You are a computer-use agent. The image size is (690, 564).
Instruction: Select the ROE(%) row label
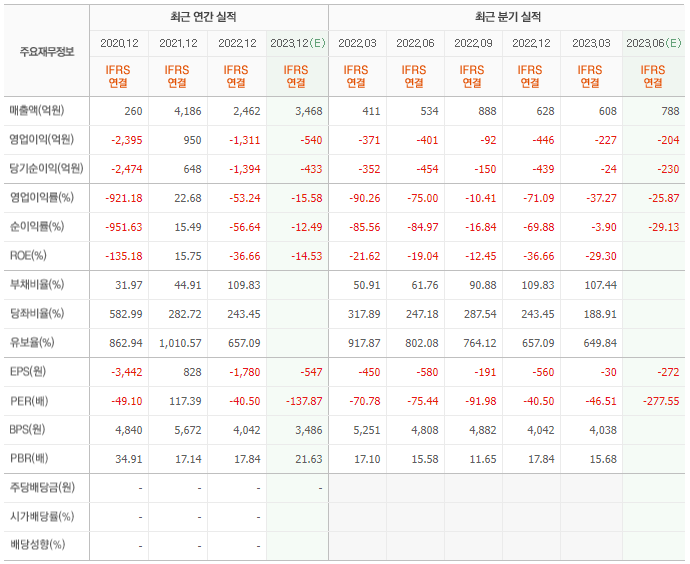click(x=28, y=256)
